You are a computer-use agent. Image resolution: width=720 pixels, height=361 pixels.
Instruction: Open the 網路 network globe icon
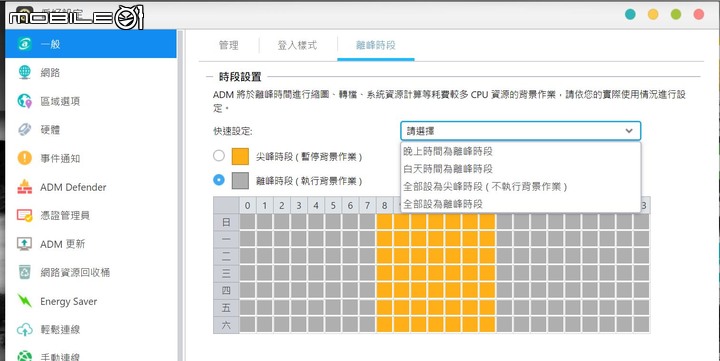[x=25, y=72]
